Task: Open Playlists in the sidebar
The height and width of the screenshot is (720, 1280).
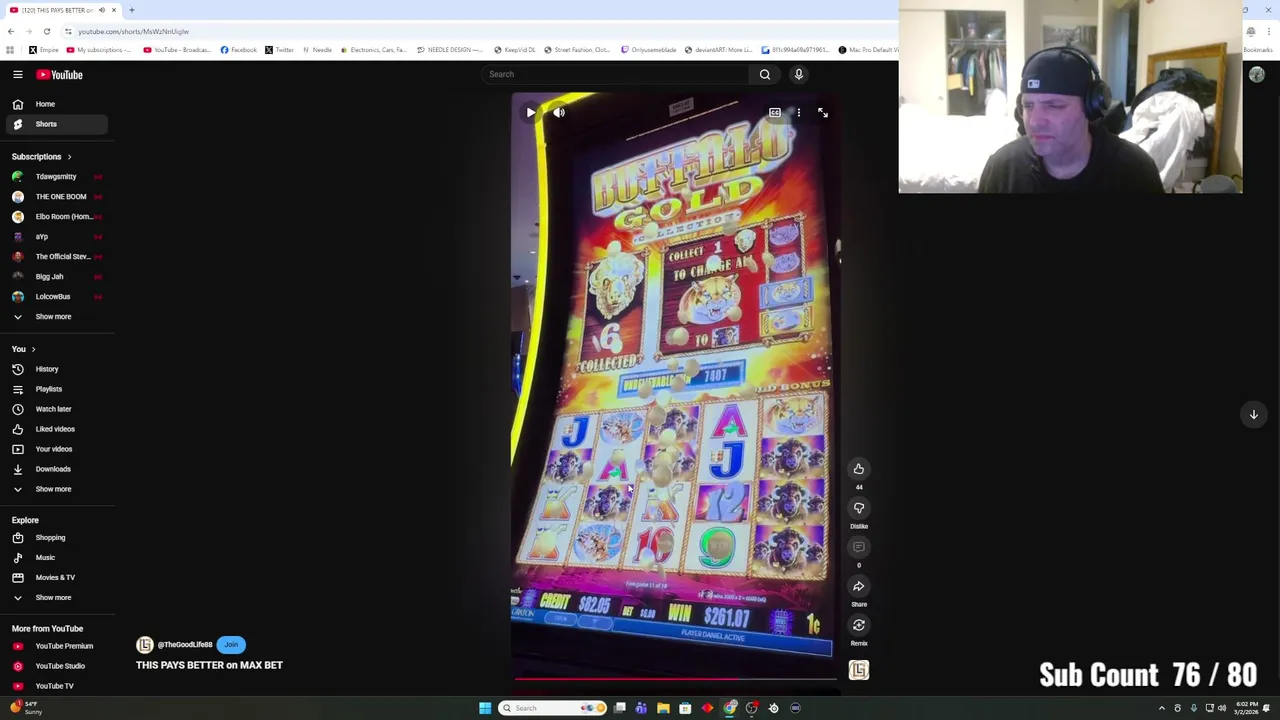Action: click(55, 389)
